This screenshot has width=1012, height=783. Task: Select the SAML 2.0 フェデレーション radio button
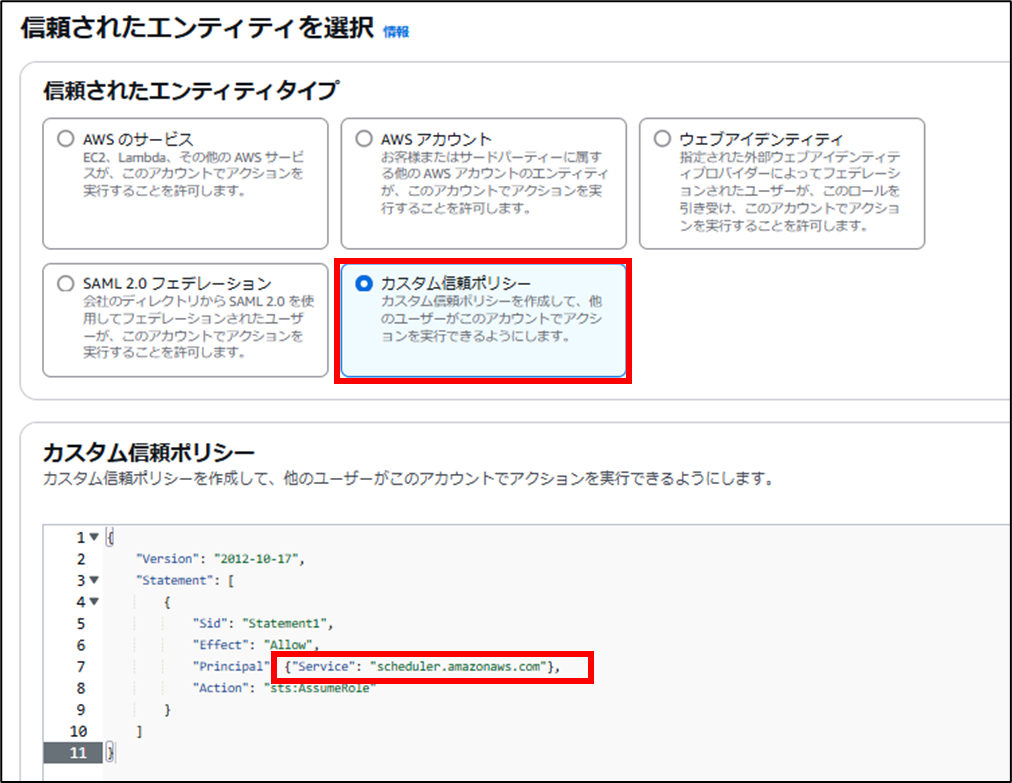(66, 283)
